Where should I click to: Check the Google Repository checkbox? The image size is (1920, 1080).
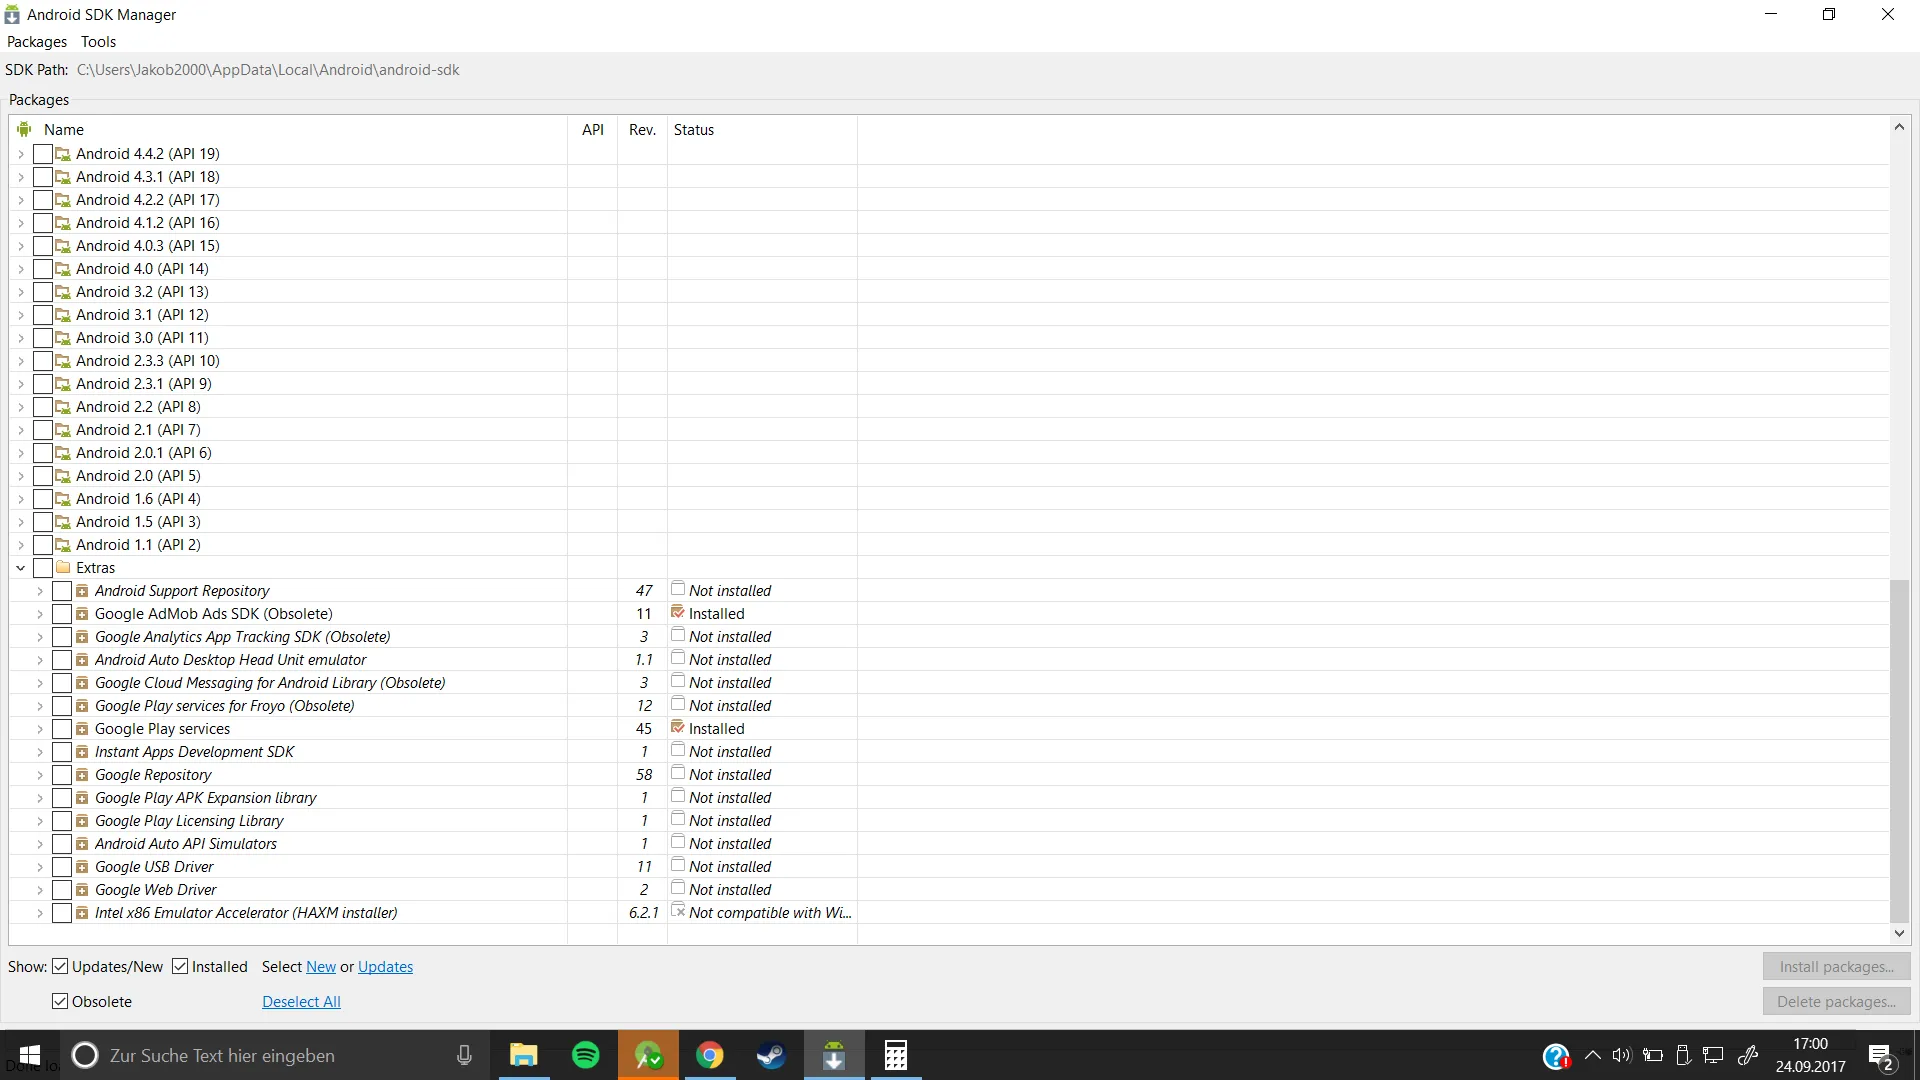(x=62, y=775)
